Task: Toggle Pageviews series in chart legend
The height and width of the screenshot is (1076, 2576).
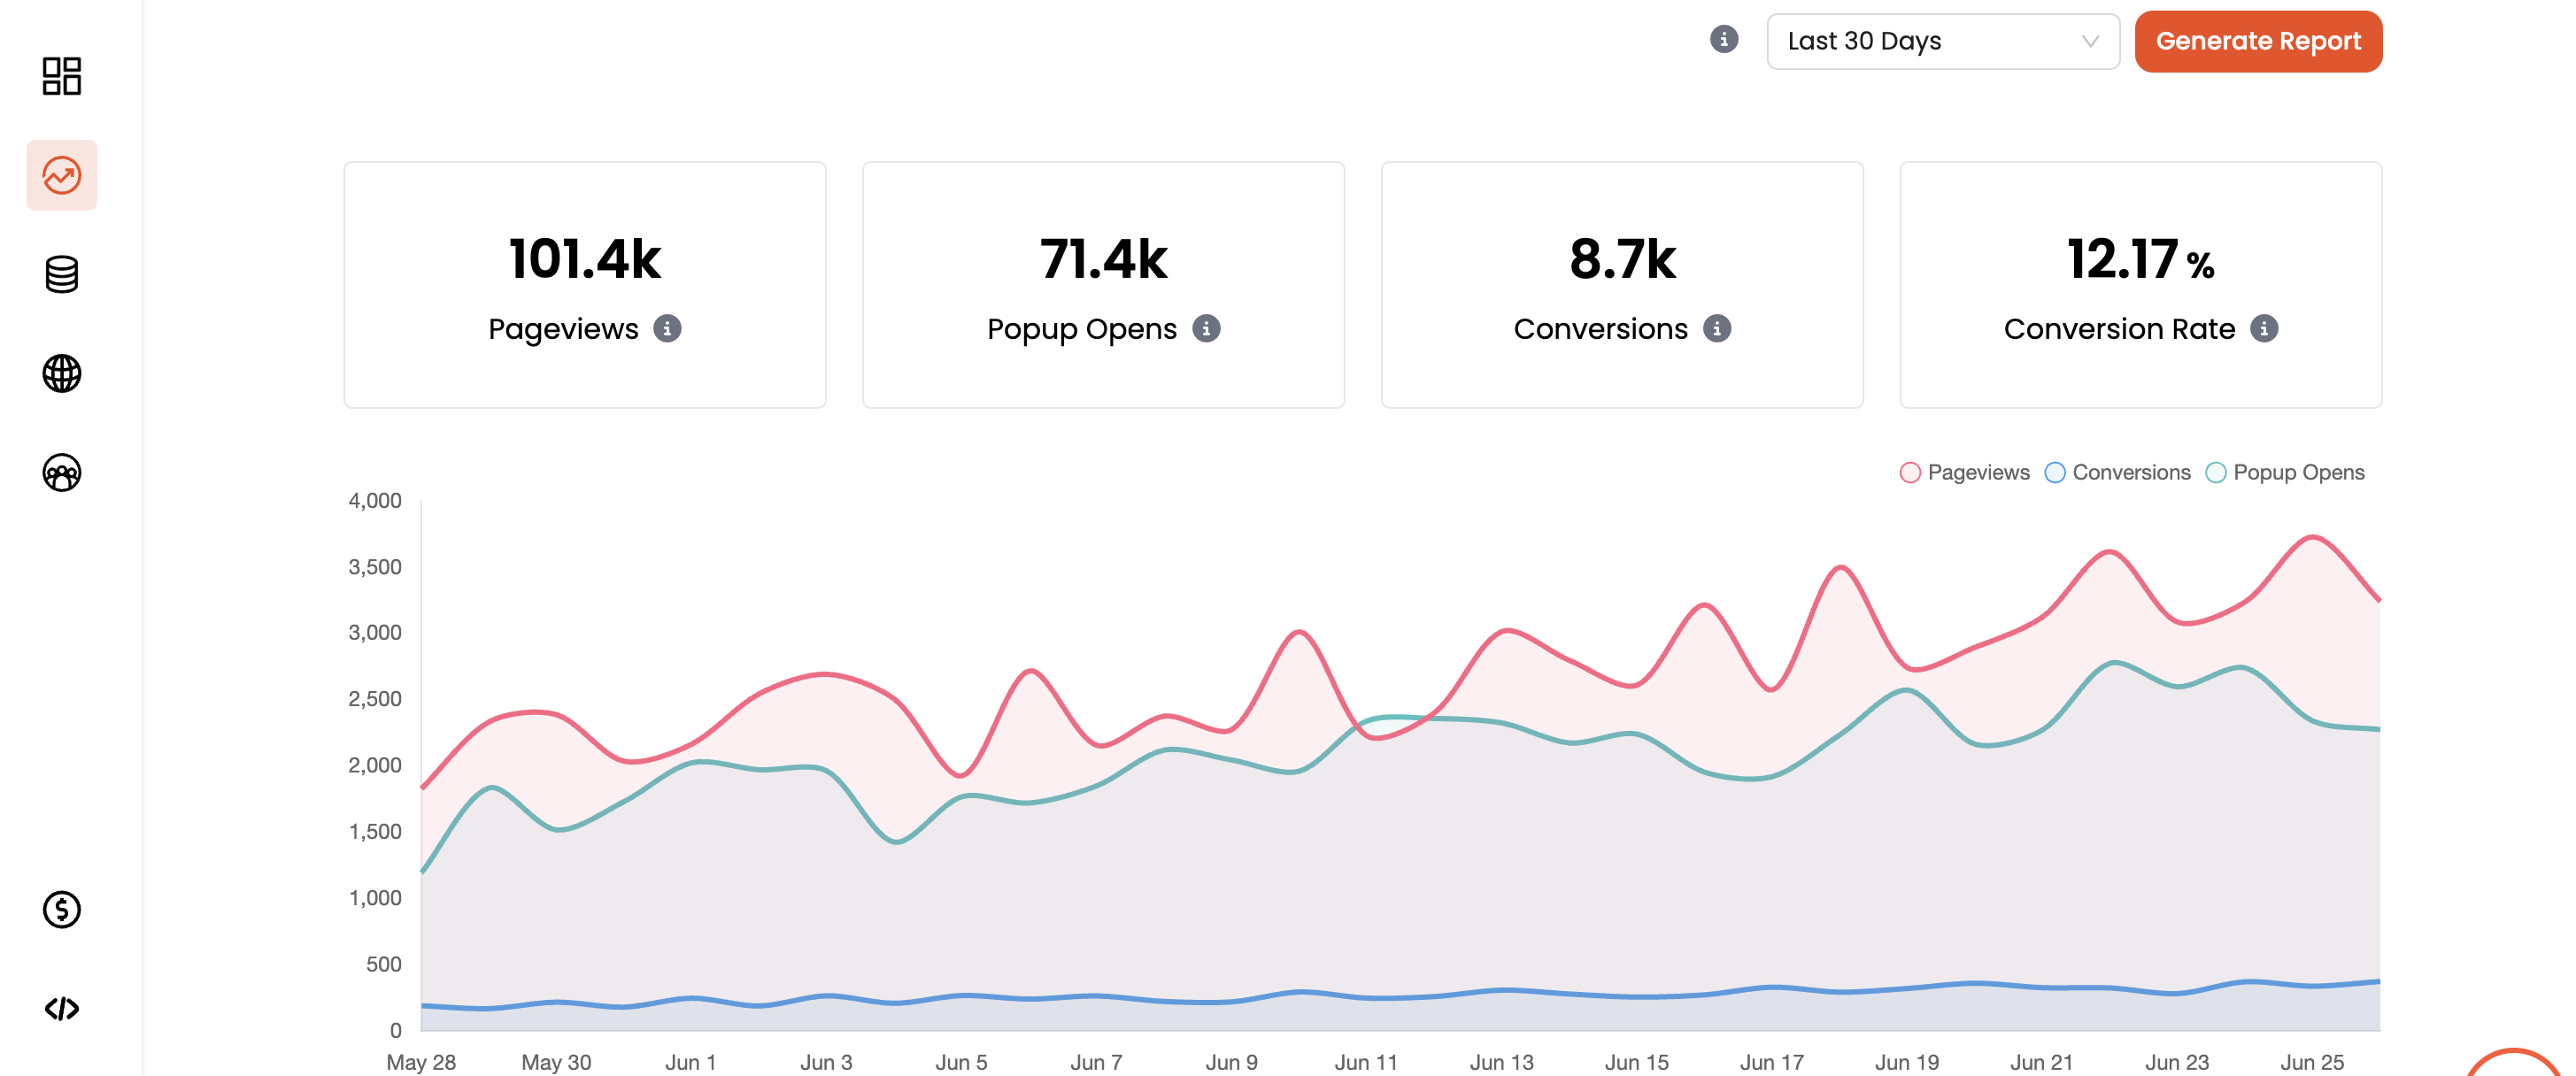Action: (x=1964, y=472)
